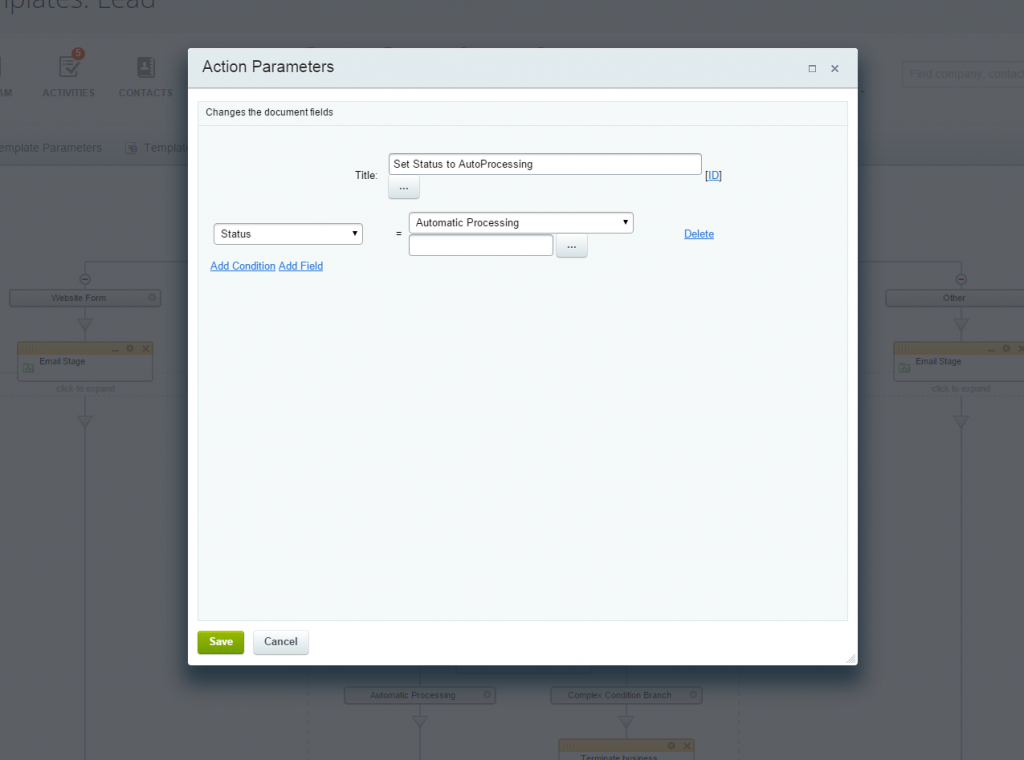Minimize the left Email Stage block
The width and height of the screenshot is (1024, 760).
tap(115, 350)
